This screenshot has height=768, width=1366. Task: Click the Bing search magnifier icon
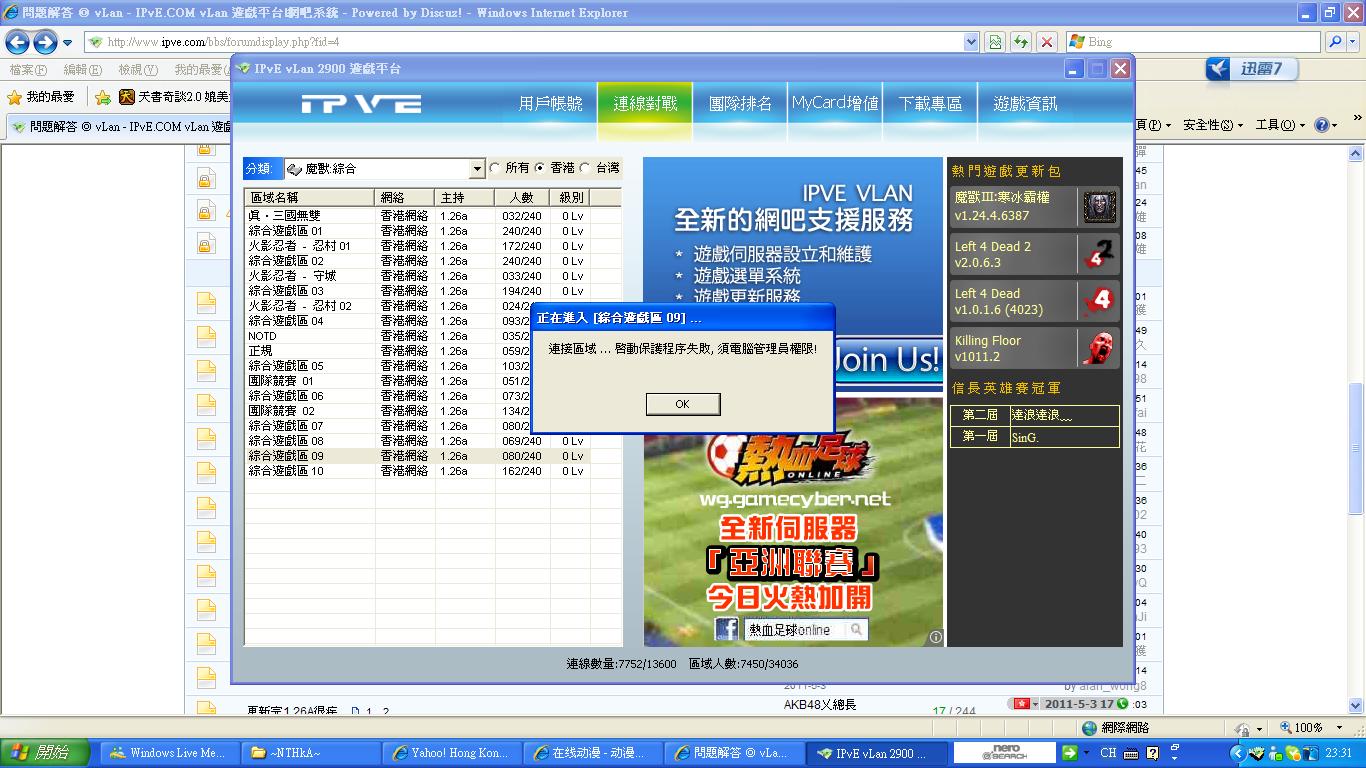[1334, 42]
